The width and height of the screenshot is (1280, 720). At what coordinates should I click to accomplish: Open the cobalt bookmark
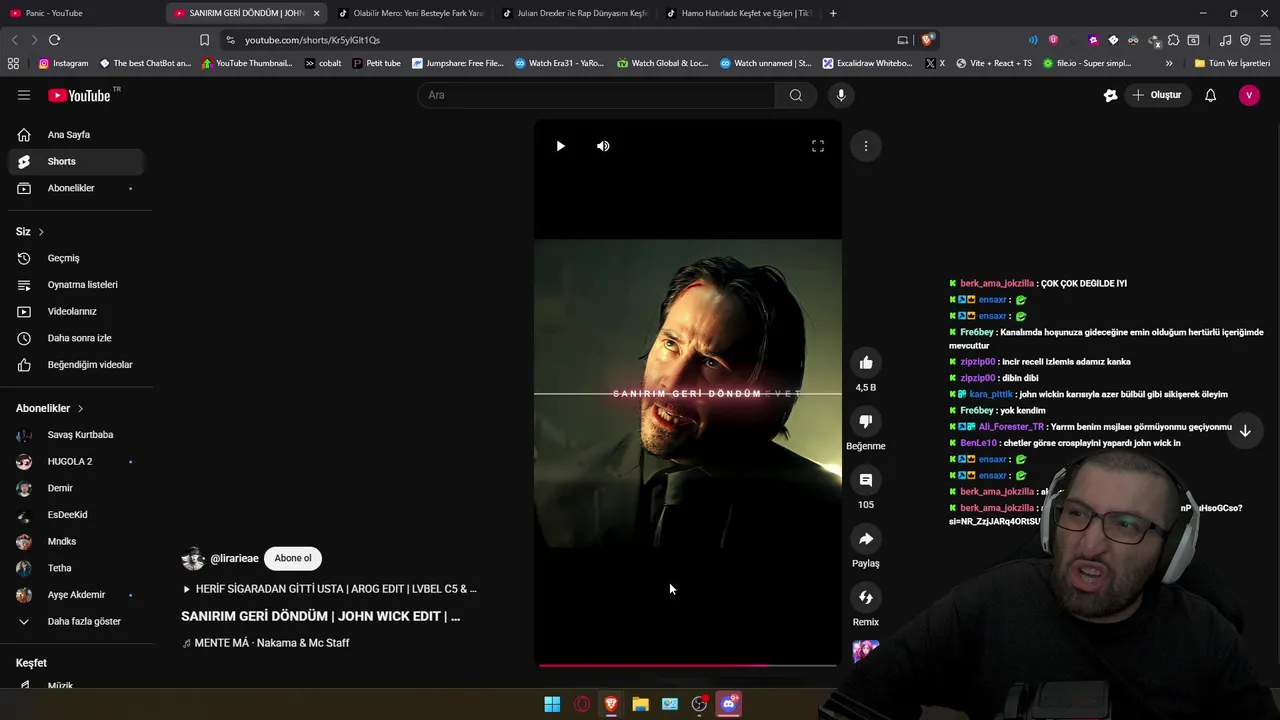pyautogui.click(x=323, y=63)
